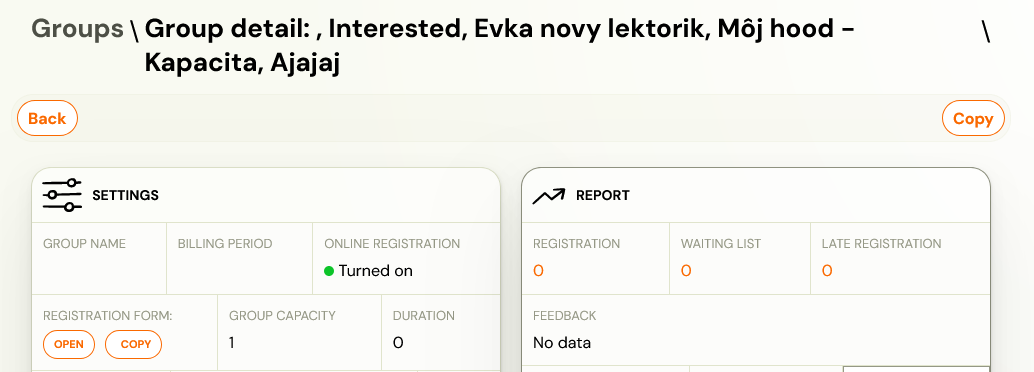Screen dimensions: 1034x372
Task: Click the Settings sliders icon
Action: pyautogui.click(x=62, y=195)
